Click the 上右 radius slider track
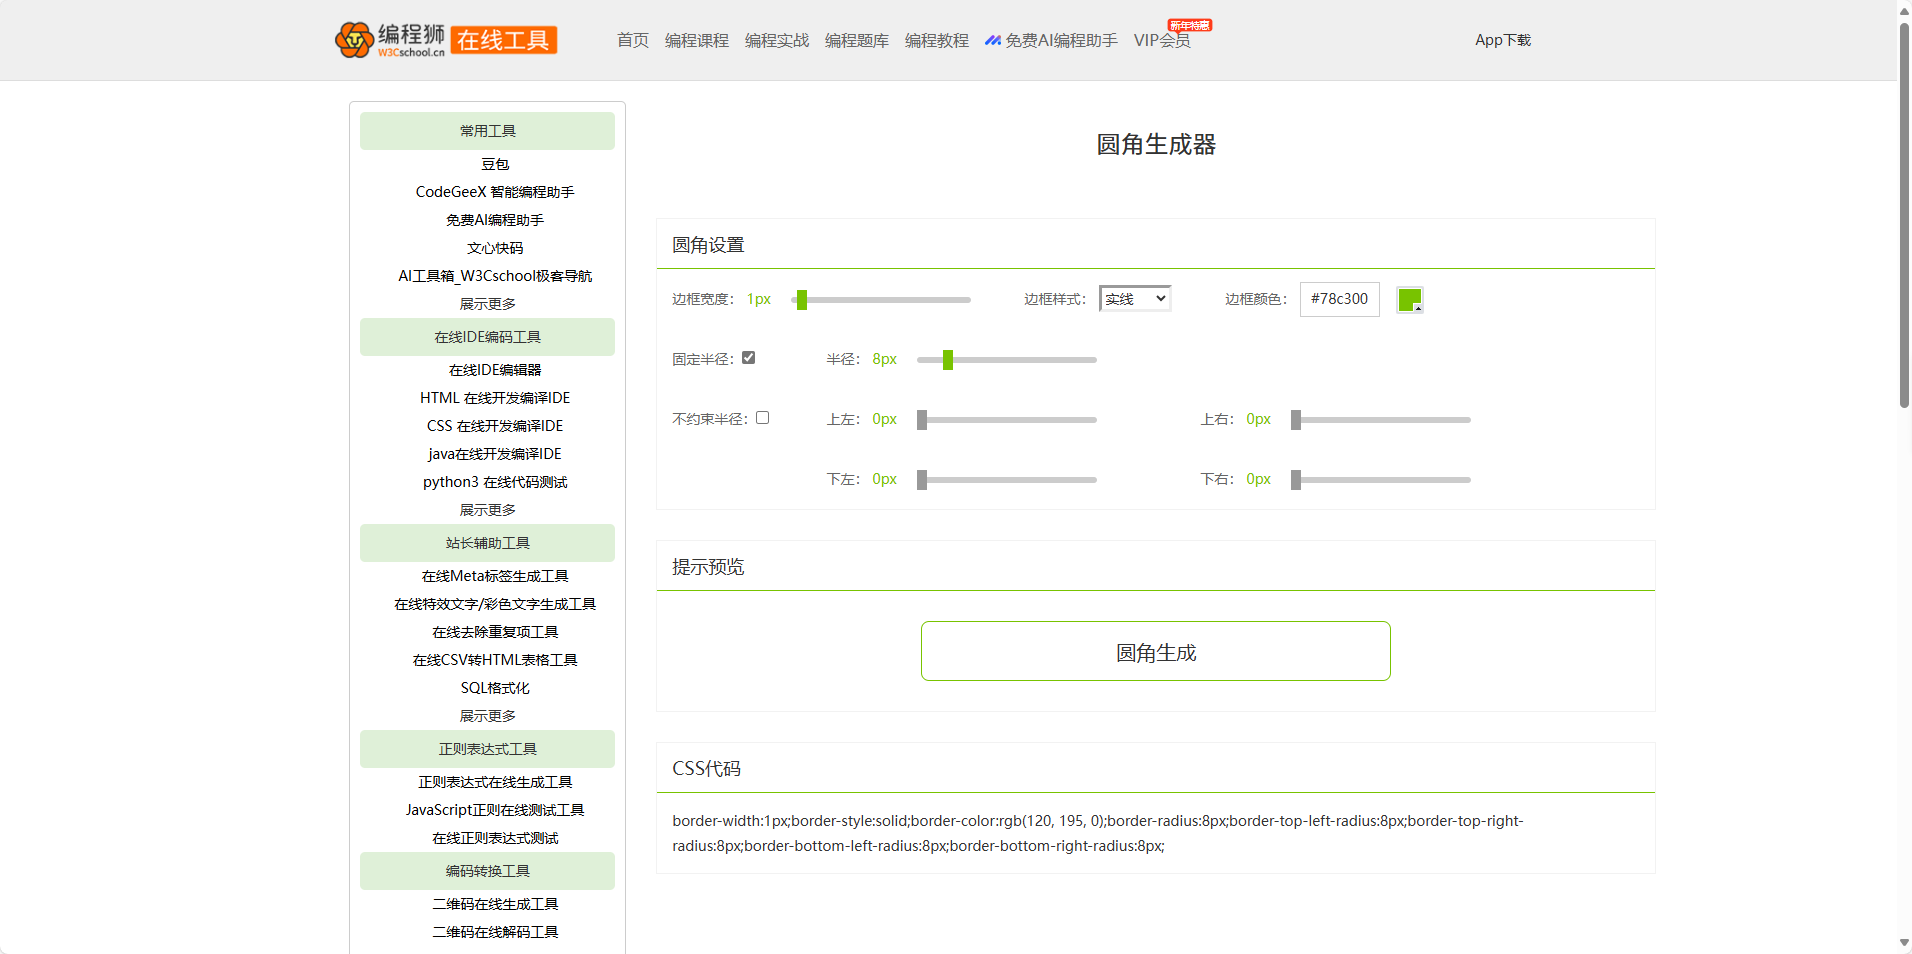The width and height of the screenshot is (1912, 954). [1381, 420]
